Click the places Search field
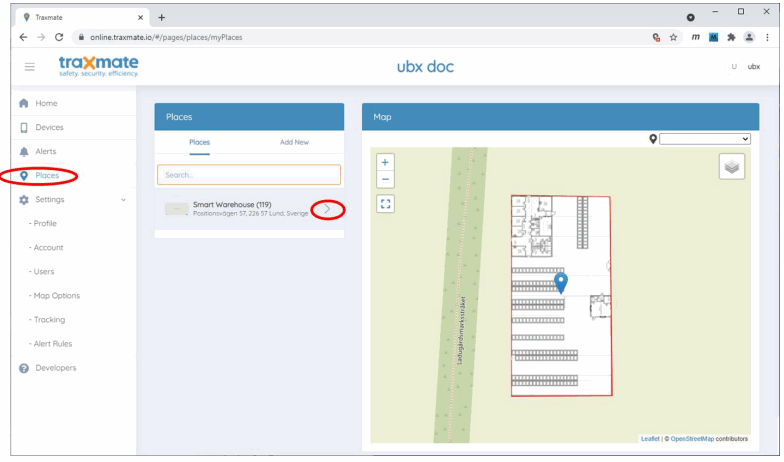This screenshot has width=784, height=462. (x=249, y=175)
